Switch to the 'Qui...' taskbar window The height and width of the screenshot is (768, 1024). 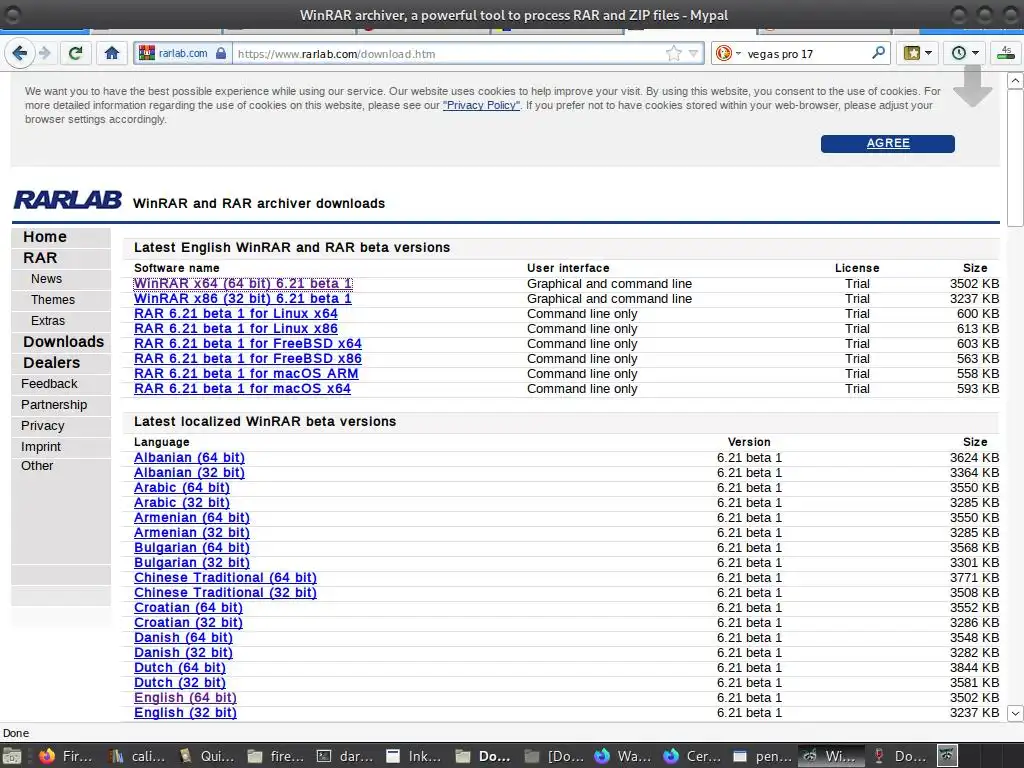pyautogui.click(x=207, y=756)
